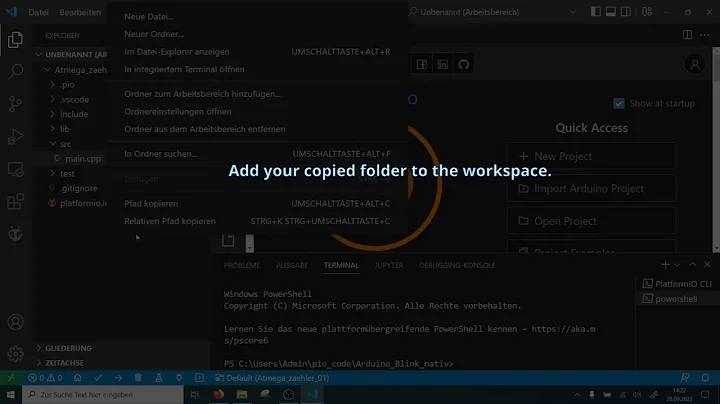Click Default (Atmega_zaehler_01) environment switcher
This screenshot has width=720, height=404.
(x=272, y=378)
